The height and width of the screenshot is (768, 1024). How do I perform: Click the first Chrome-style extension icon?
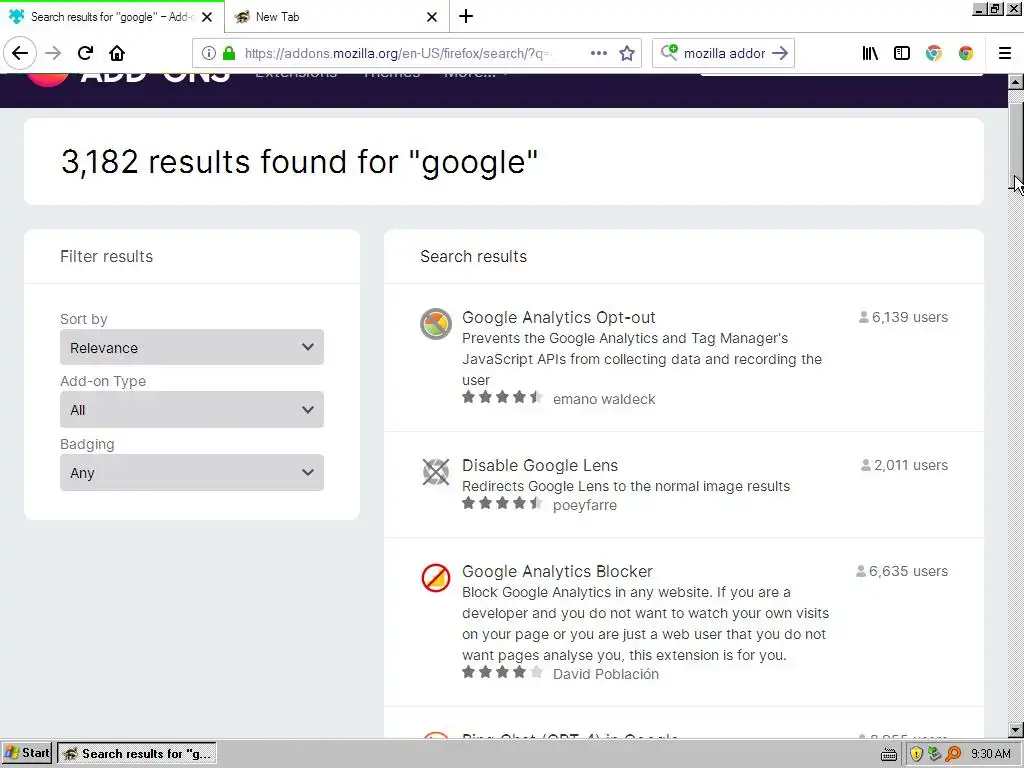coord(934,53)
